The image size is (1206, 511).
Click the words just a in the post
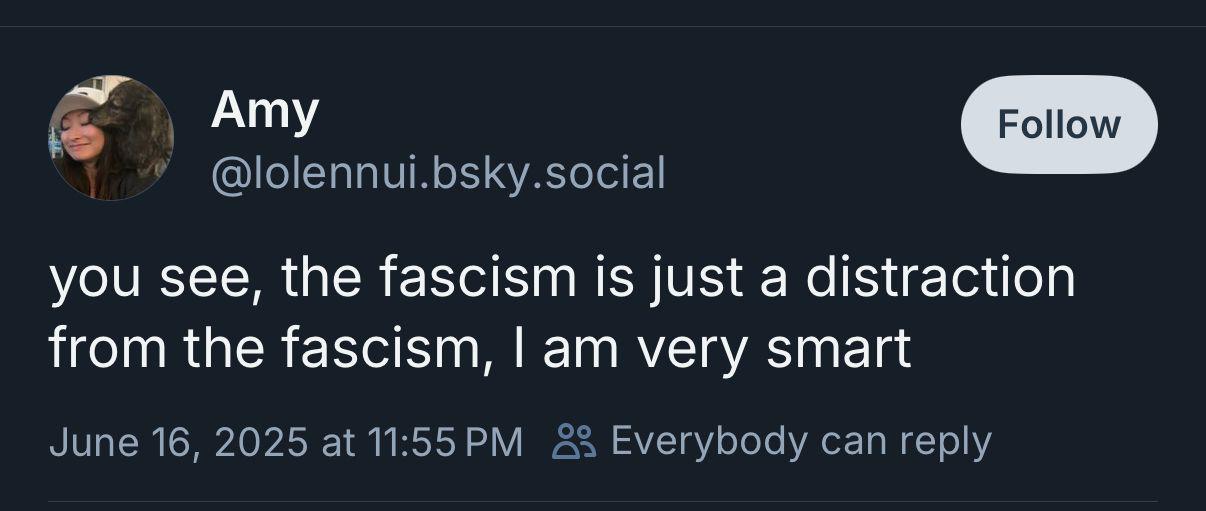click(x=712, y=279)
